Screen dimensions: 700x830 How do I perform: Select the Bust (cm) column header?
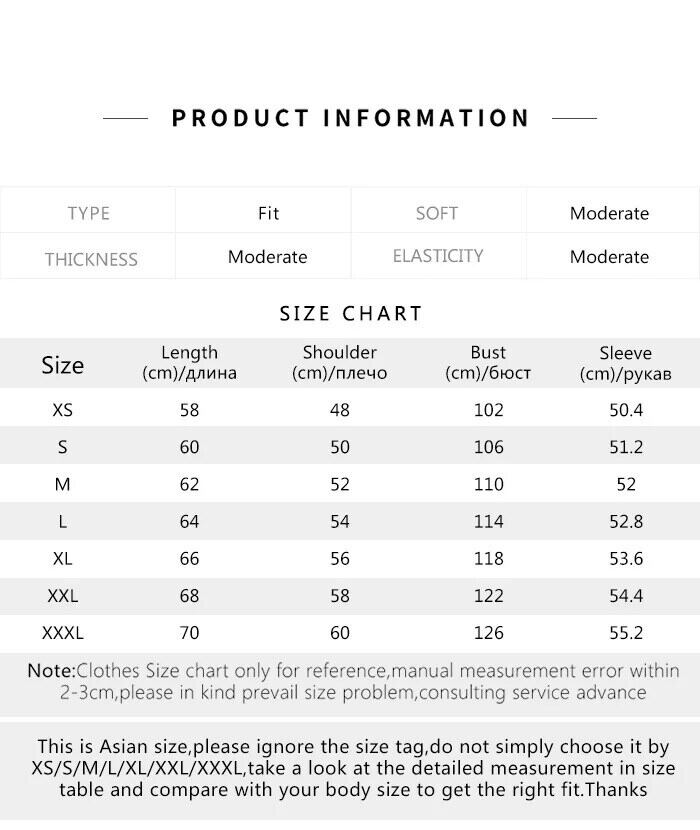coord(488,363)
